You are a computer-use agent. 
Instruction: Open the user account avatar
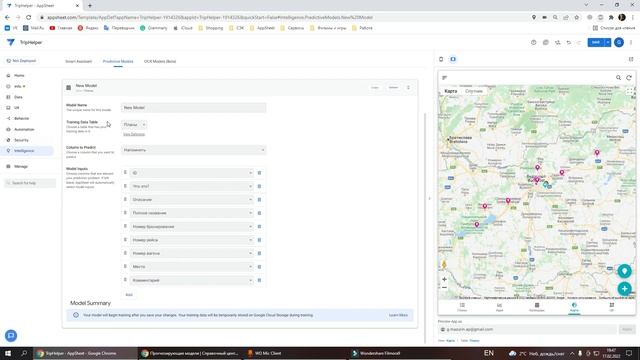(x=619, y=42)
